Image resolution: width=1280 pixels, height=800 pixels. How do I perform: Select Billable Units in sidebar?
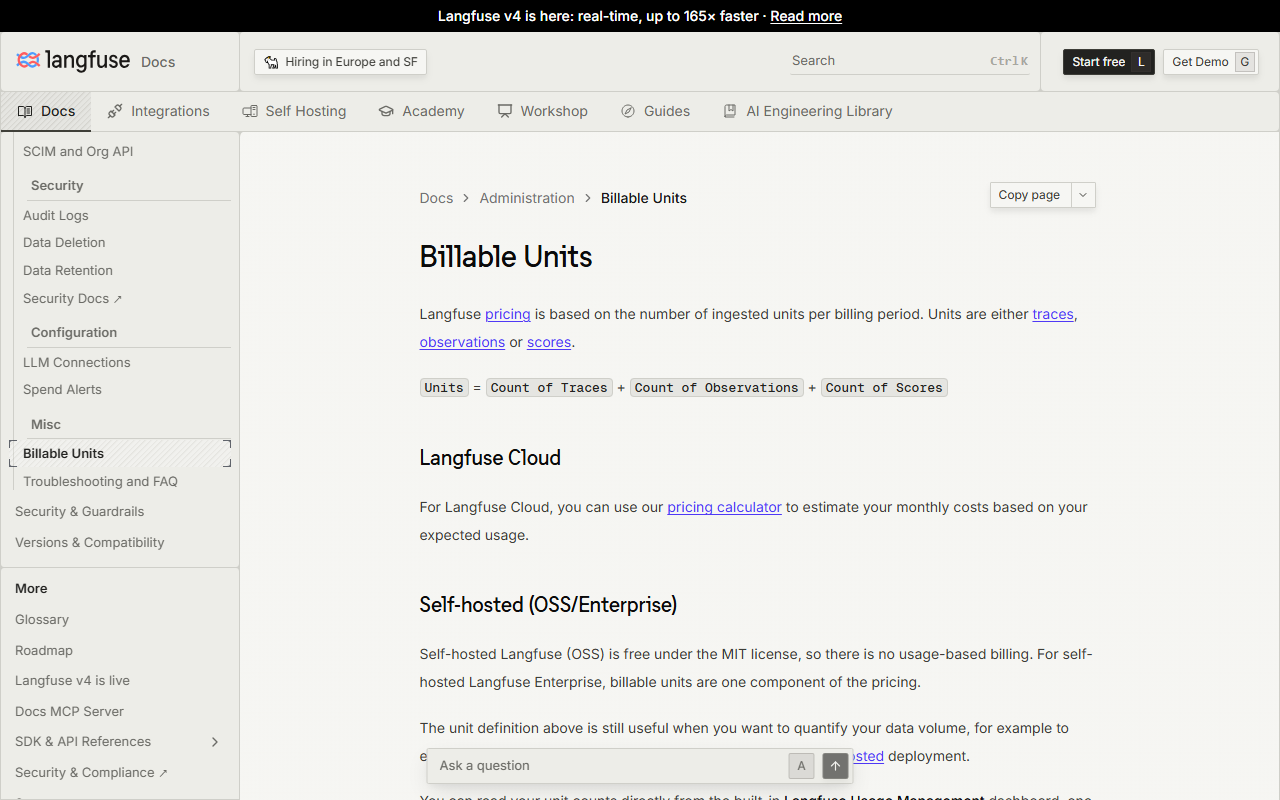coord(120,453)
